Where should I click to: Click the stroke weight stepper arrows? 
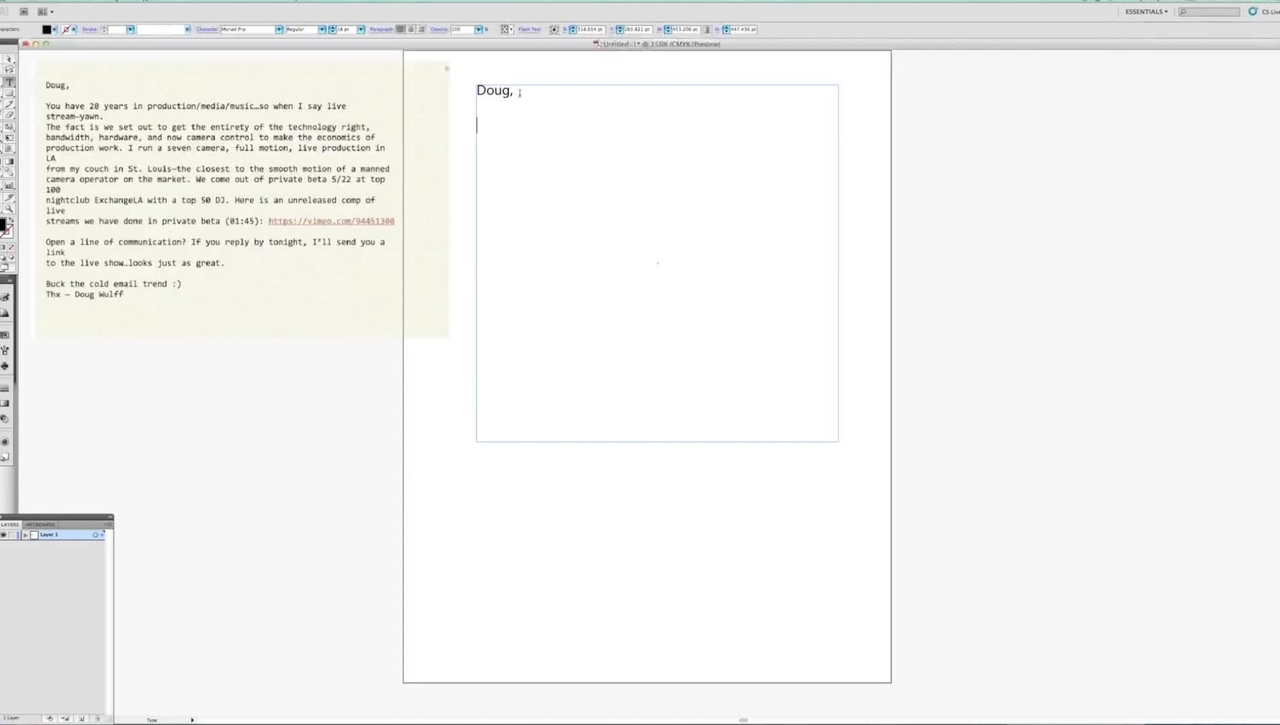click(x=104, y=29)
